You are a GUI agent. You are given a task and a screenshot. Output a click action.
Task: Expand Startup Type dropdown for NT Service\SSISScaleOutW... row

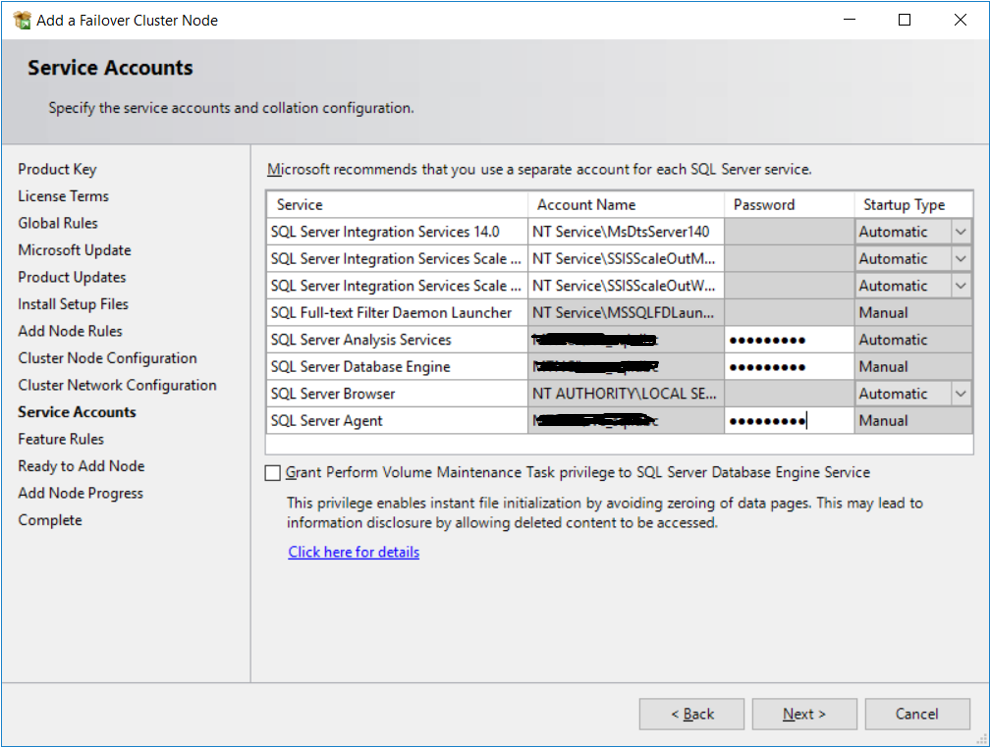tap(961, 286)
